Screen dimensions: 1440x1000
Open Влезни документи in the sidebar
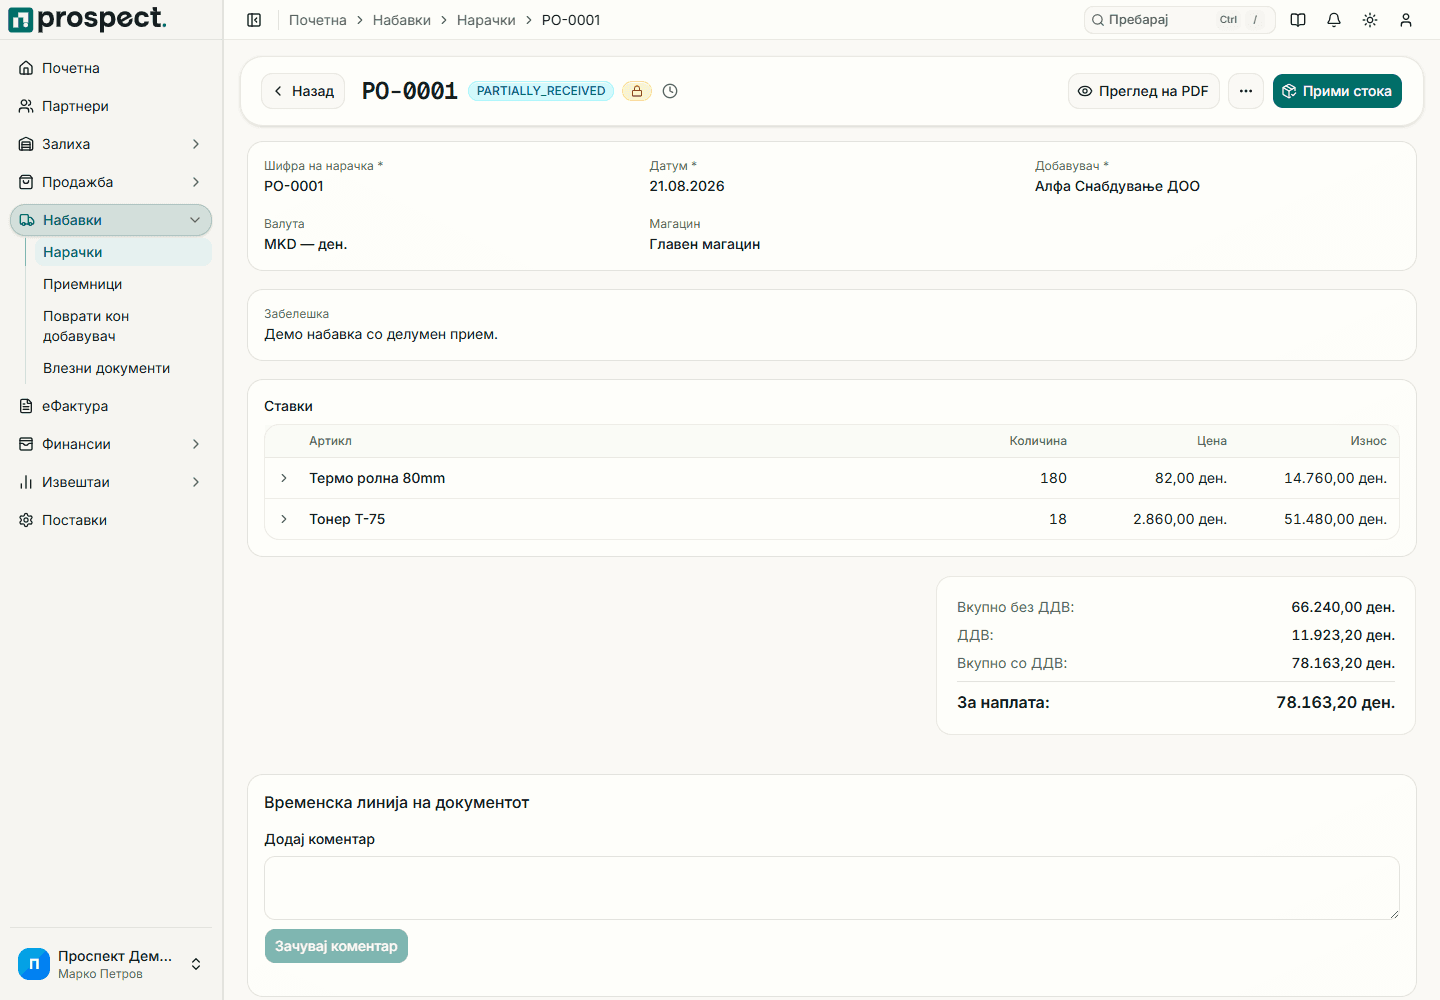(123, 368)
